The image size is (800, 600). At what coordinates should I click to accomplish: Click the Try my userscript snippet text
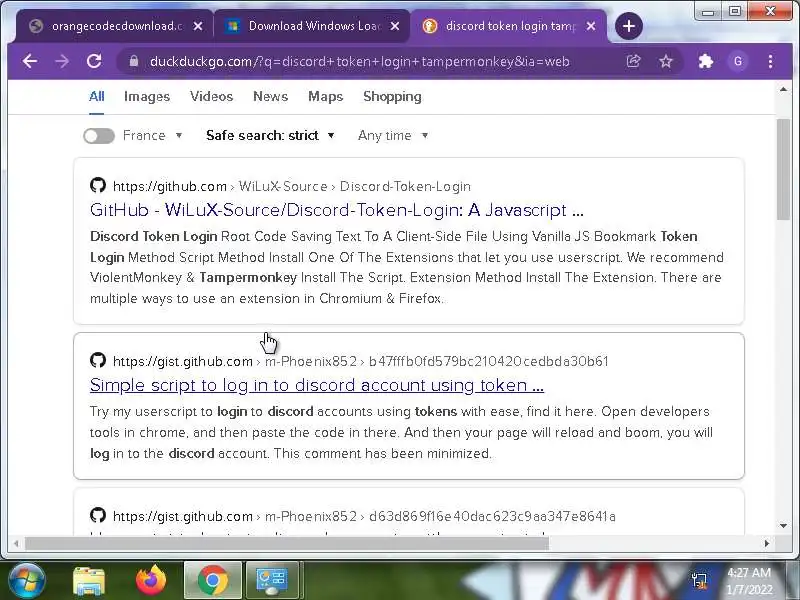(401, 432)
